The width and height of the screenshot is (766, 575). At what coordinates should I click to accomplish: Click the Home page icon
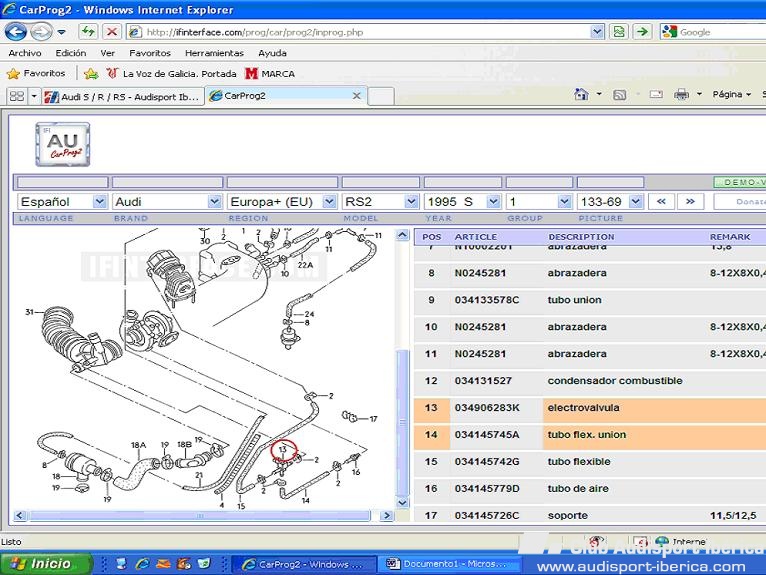(x=581, y=94)
